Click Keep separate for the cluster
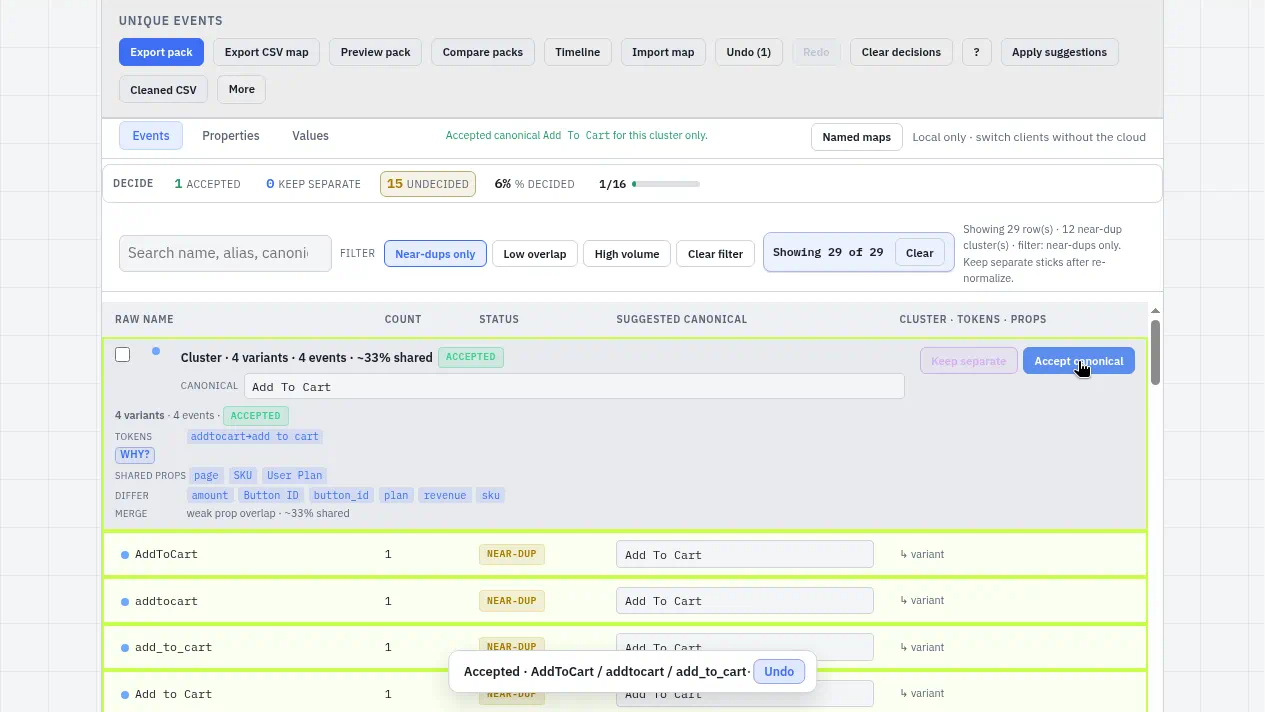 969,361
